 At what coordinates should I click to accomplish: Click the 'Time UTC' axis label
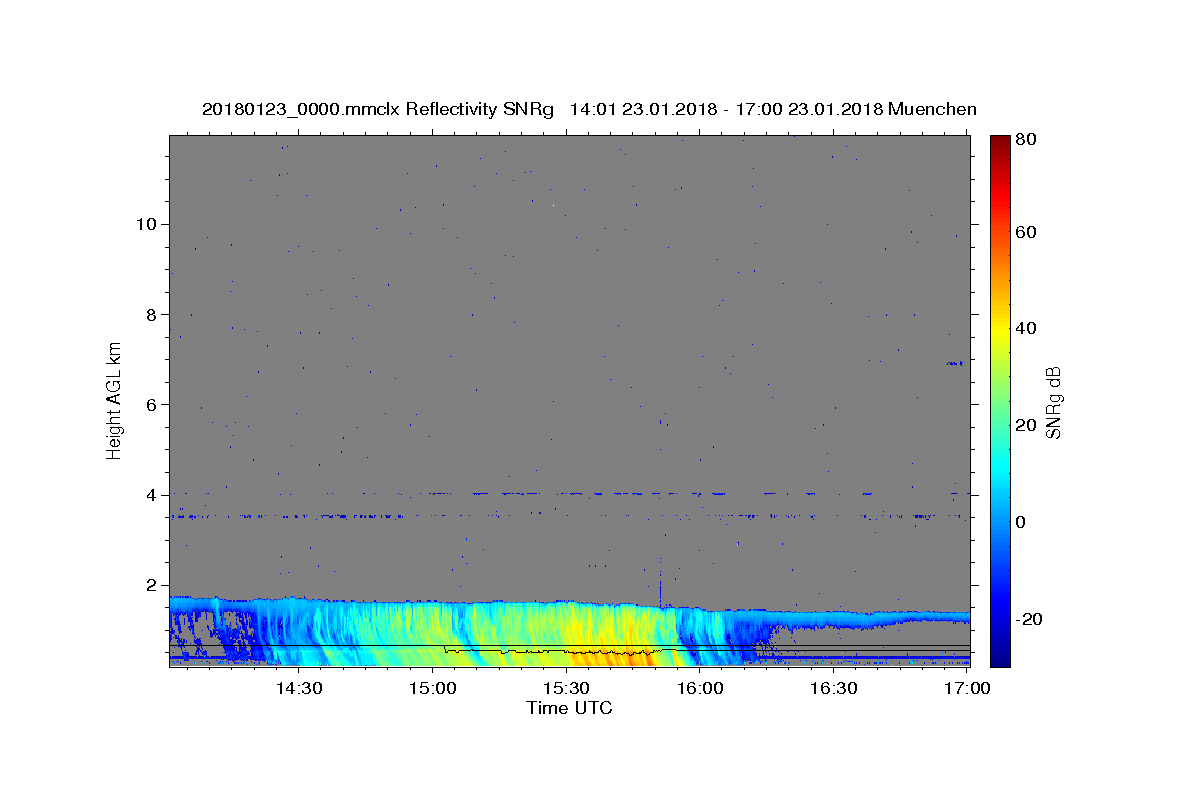569,708
